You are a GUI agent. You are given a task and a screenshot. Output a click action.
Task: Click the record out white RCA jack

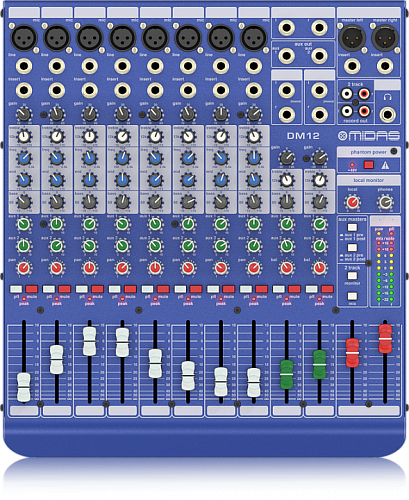(347, 110)
